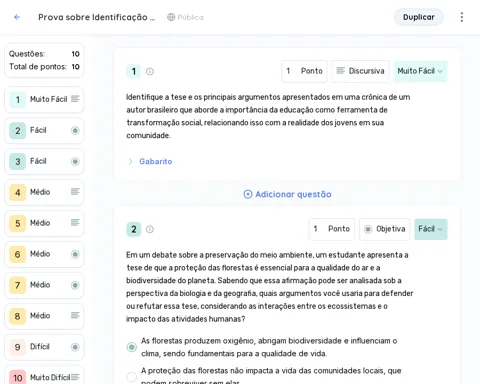The width and height of the screenshot is (480, 384).
Task: Click the 'Total de pontos:' summary label
Action: tap(38, 67)
